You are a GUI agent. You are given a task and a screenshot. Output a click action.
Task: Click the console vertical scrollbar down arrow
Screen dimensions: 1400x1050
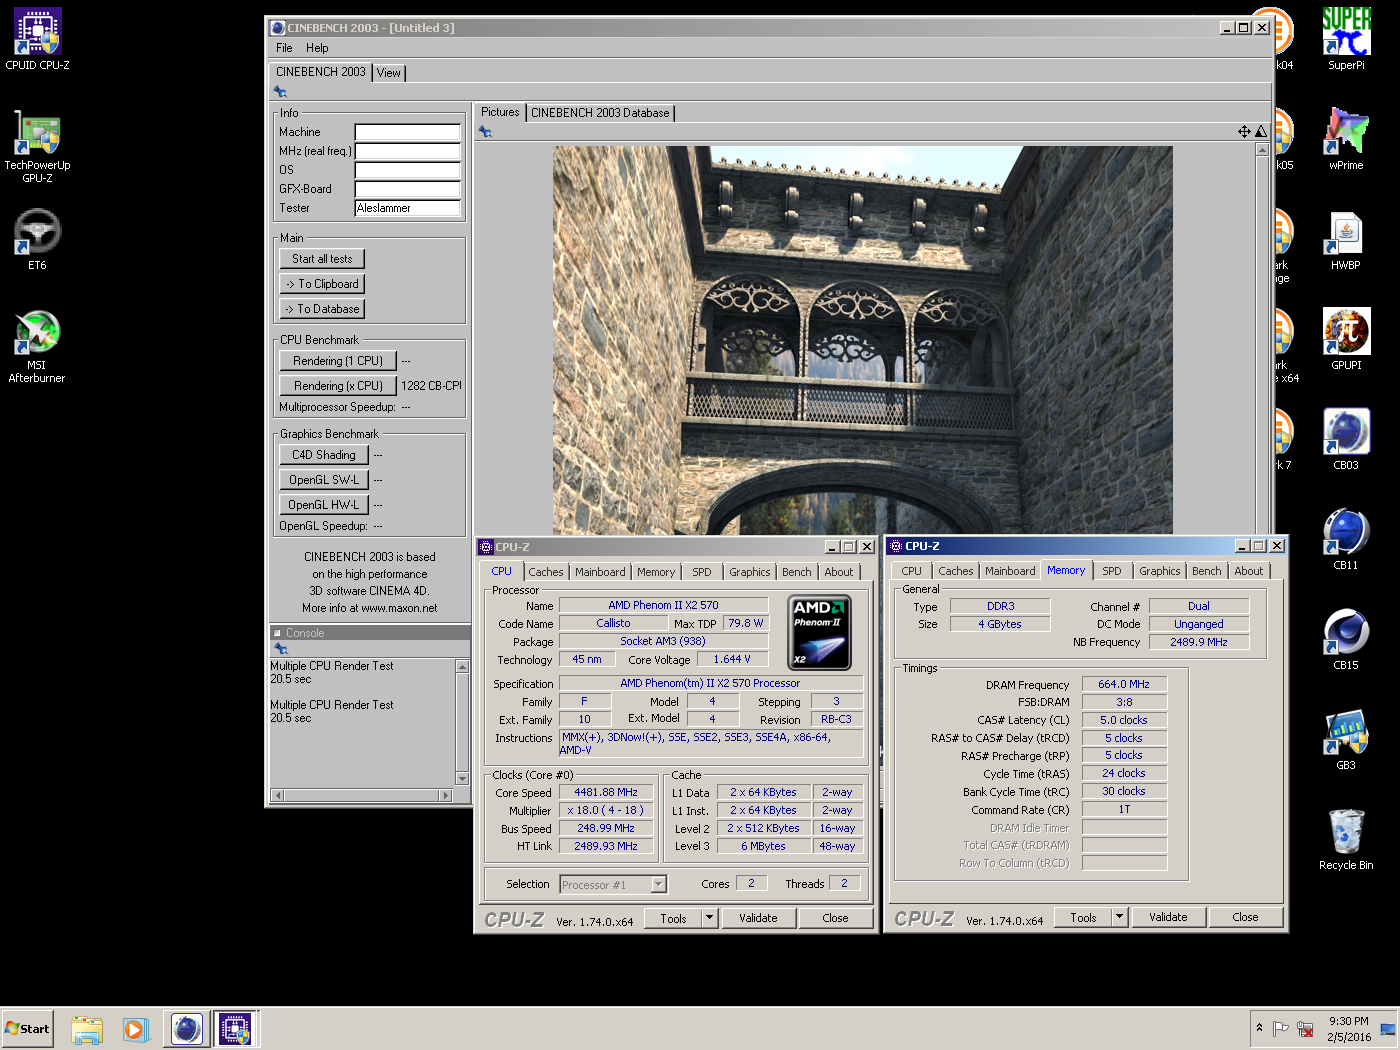pyautogui.click(x=462, y=778)
